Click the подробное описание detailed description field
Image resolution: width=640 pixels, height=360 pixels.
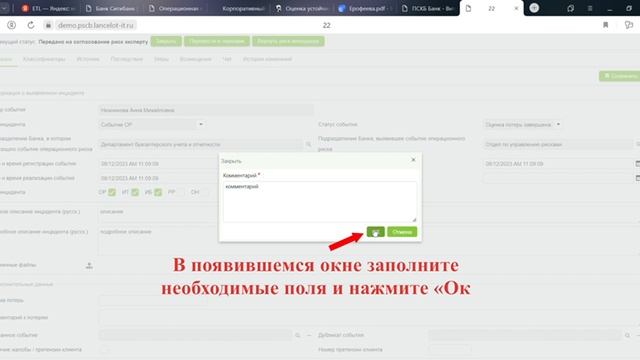click(x=159, y=241)
